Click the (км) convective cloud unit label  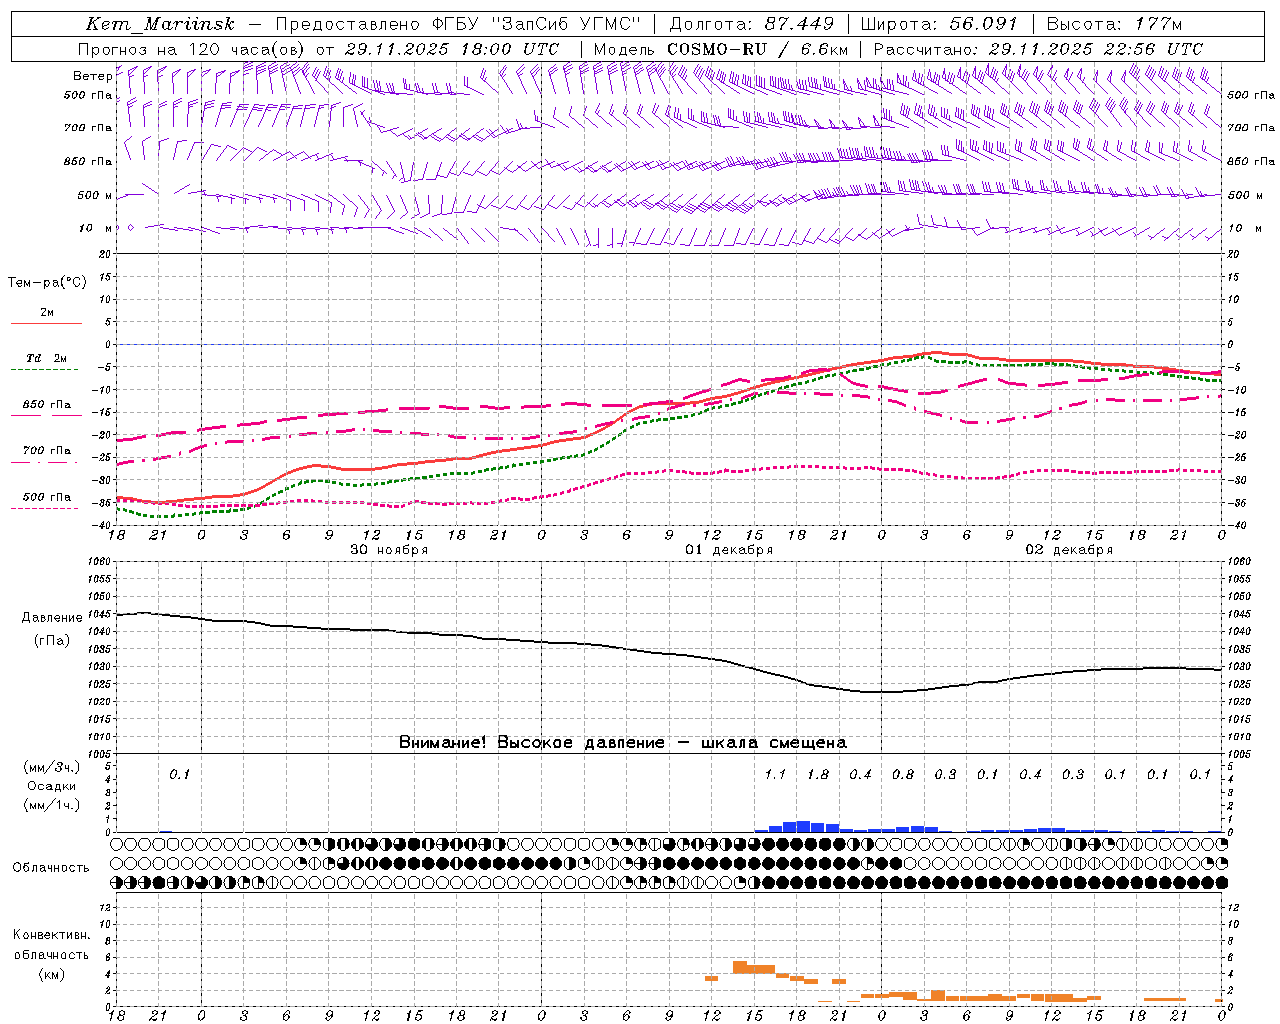pyautogui.click(x=51, y=974)
